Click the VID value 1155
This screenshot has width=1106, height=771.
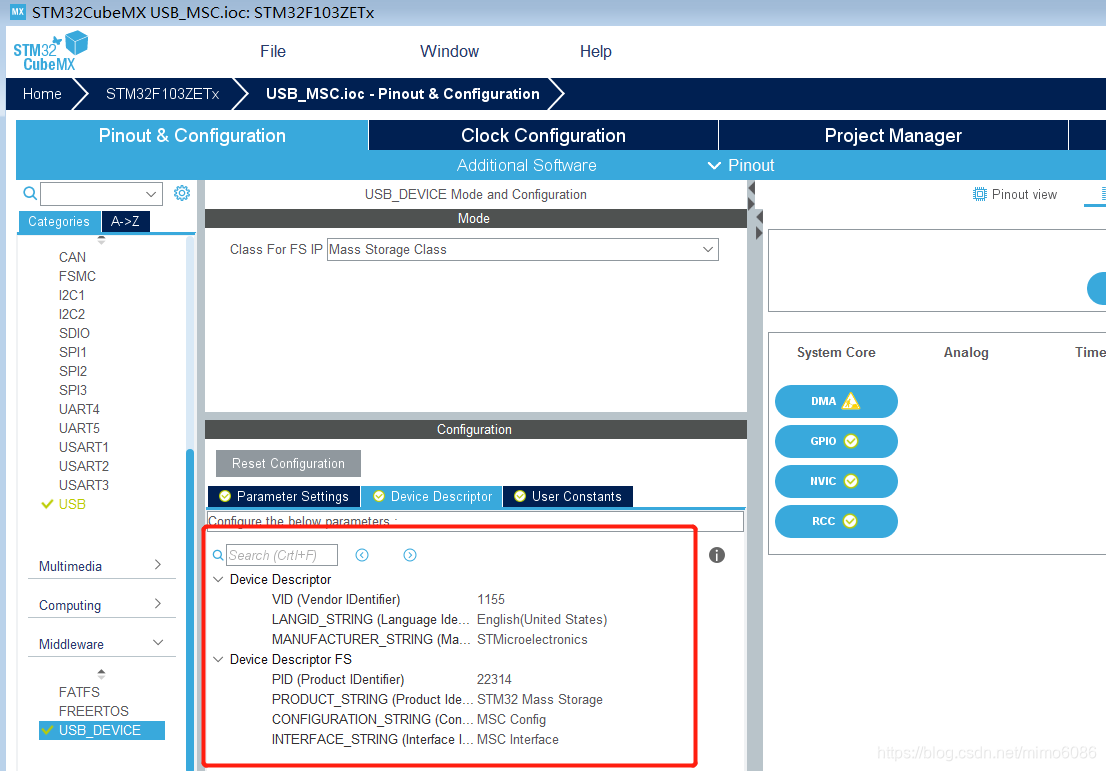[491, 600]
